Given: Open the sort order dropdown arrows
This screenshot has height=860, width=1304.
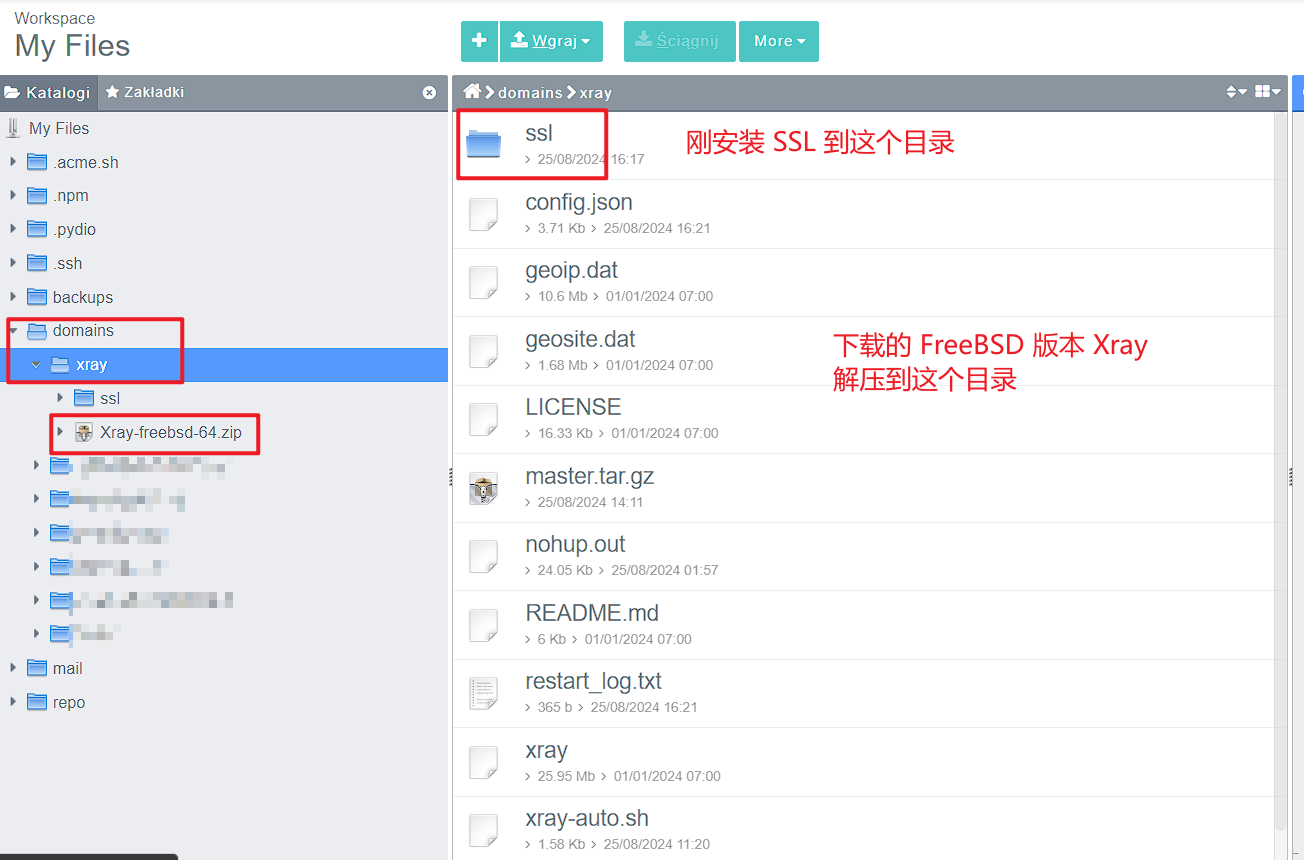Looking at the screenshot, I should pos(1236,92).
